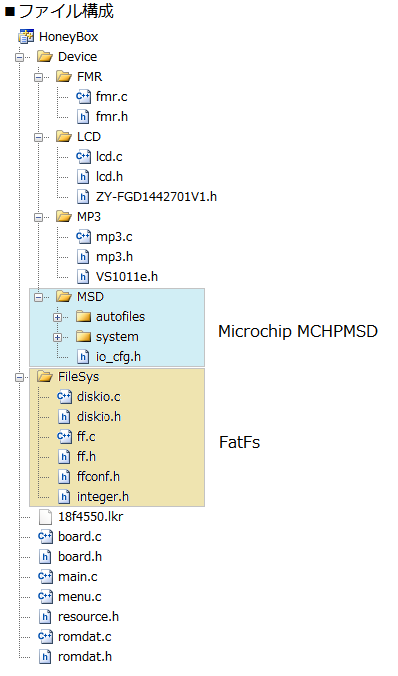The height and width of the screenshot is (676, 398).
Task: Select ffconf.h in the FileSys folder
Action: tap(98, 476)
